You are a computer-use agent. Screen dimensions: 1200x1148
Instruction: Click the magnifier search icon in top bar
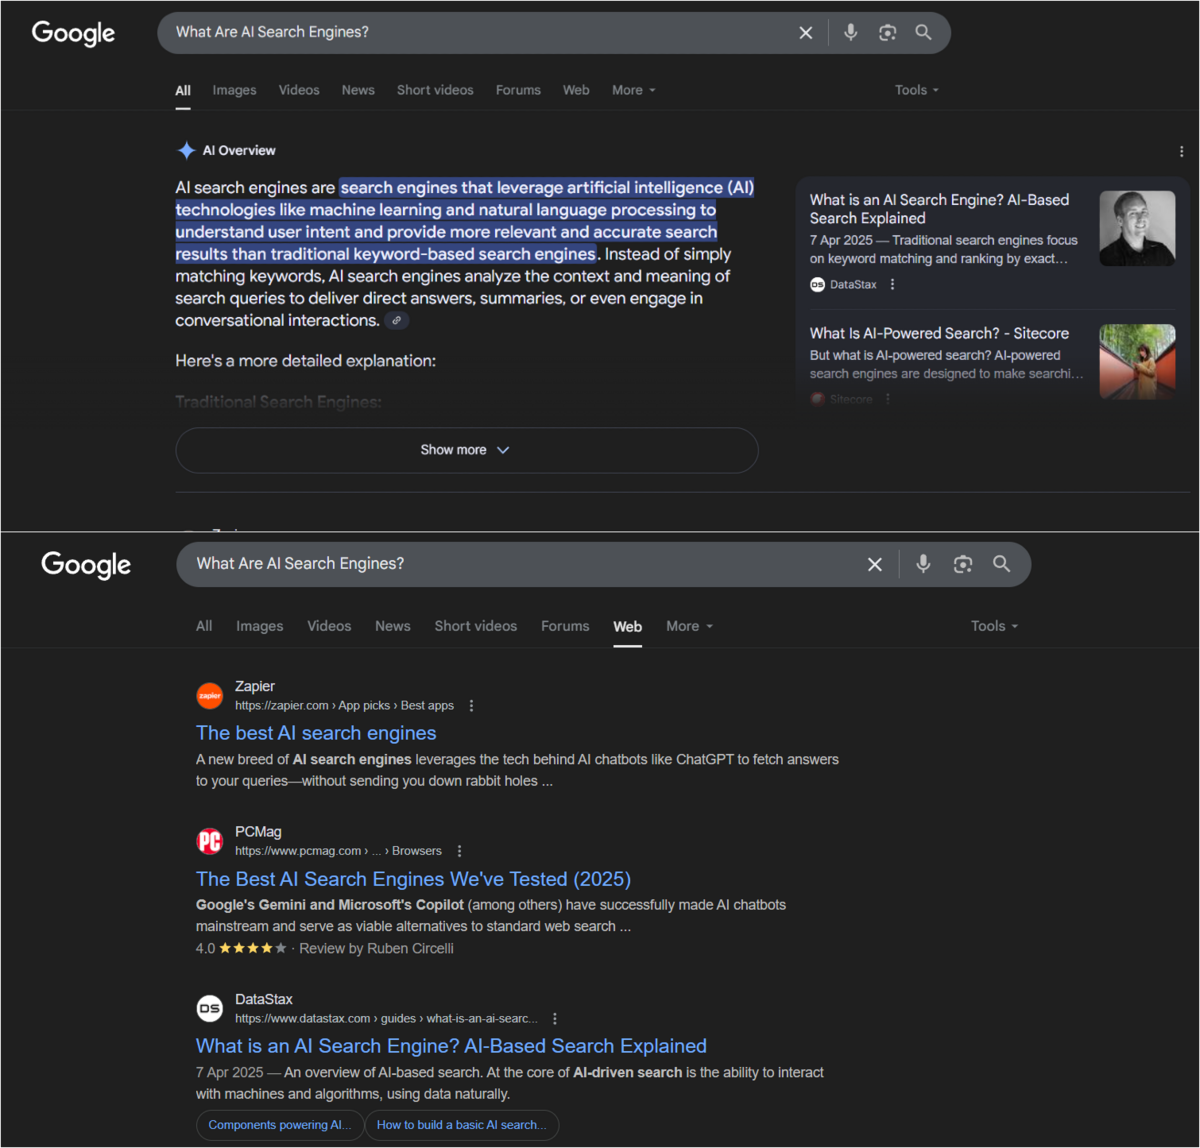[923, 33]
